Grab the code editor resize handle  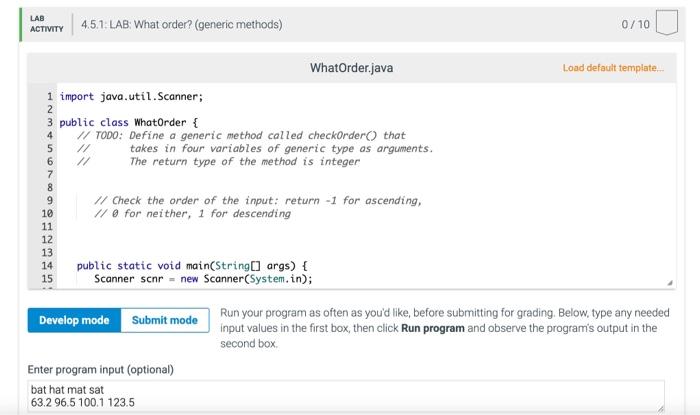point(670,283)
